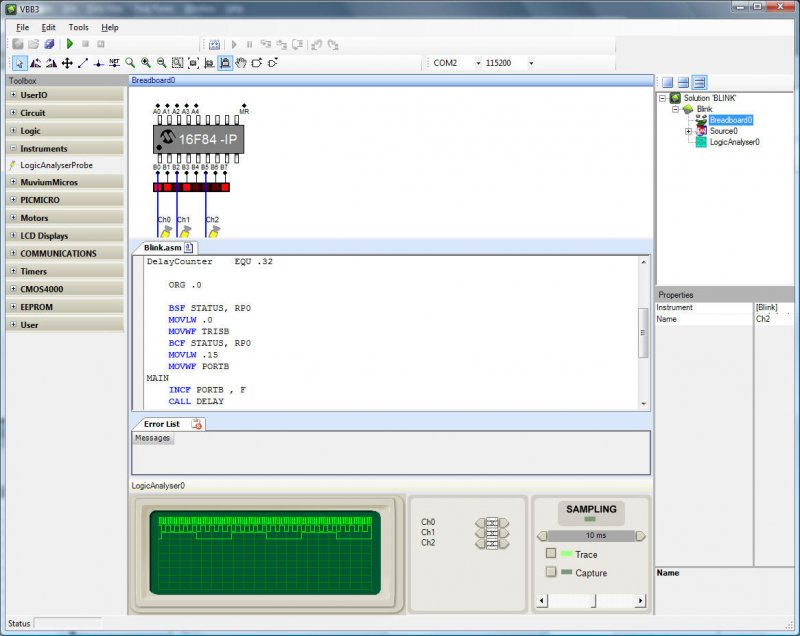This screenshot has width=800, height=636.
Task: Click the green Run simulation arrow
Action: coord(70,44)
